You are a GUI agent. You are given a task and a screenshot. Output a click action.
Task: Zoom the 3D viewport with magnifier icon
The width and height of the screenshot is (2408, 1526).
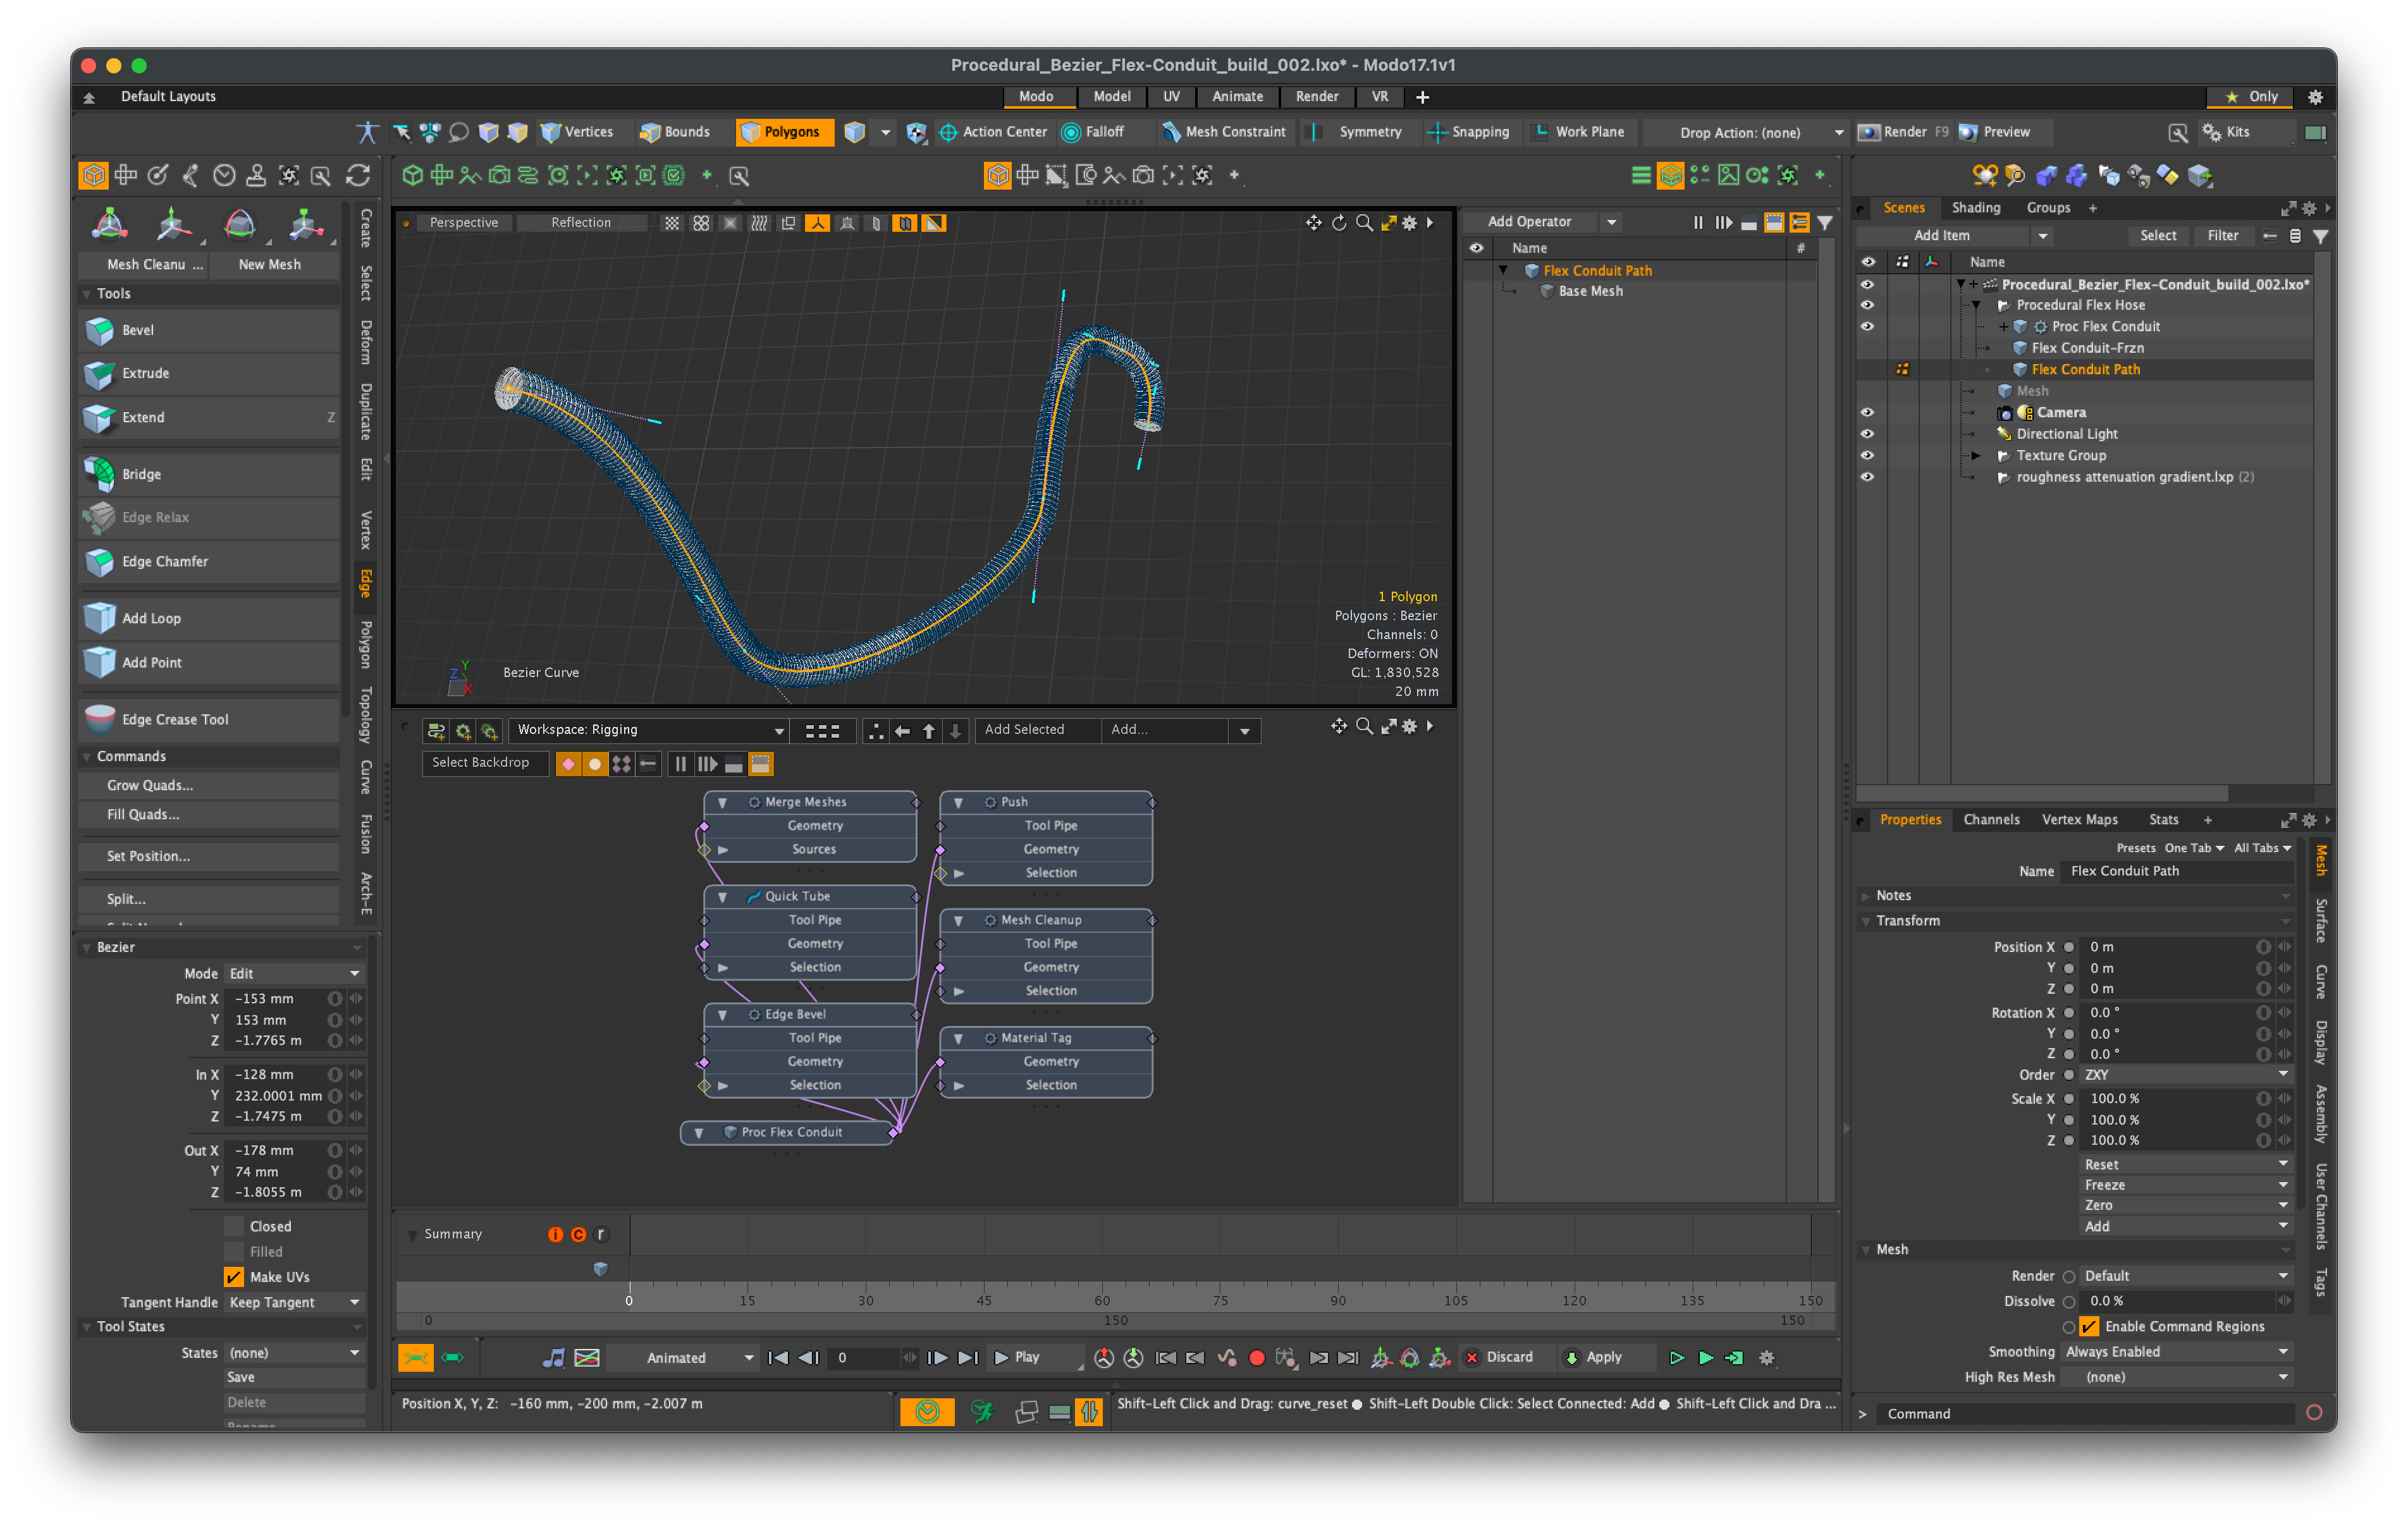[x=1364, y=223]
